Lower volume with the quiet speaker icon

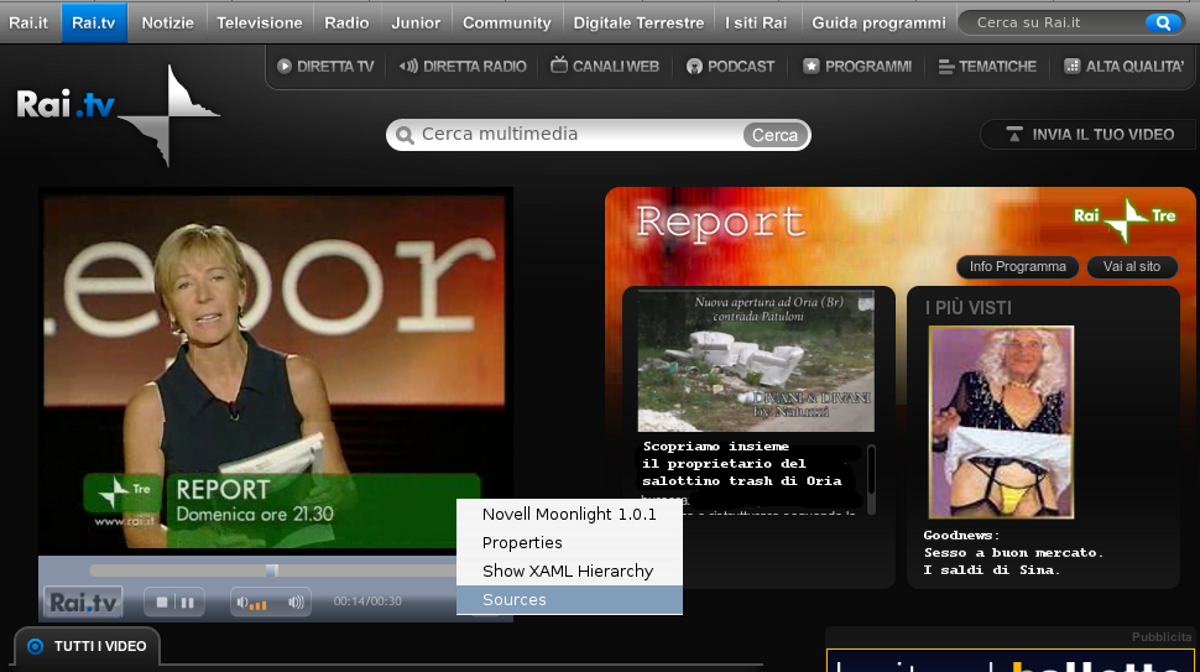[x=242, y=603]
